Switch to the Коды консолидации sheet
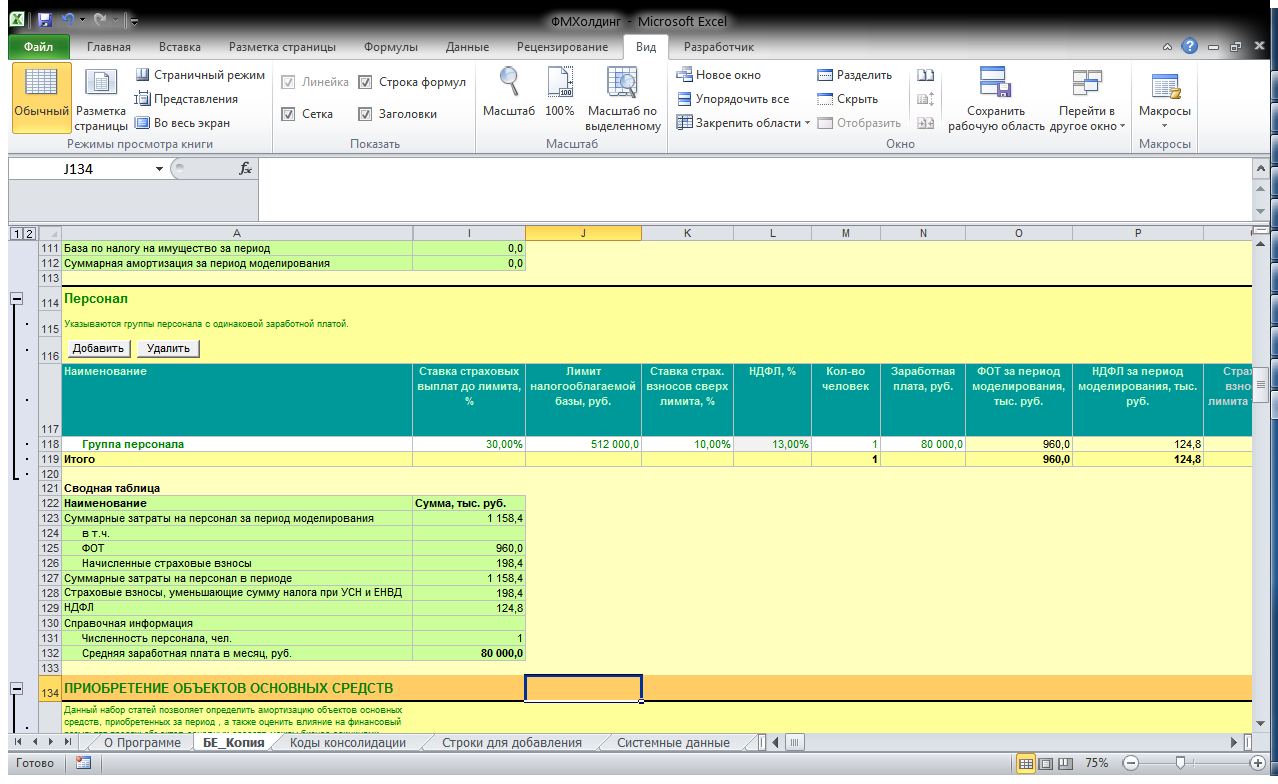1278x784 pixels. [347, 743]
